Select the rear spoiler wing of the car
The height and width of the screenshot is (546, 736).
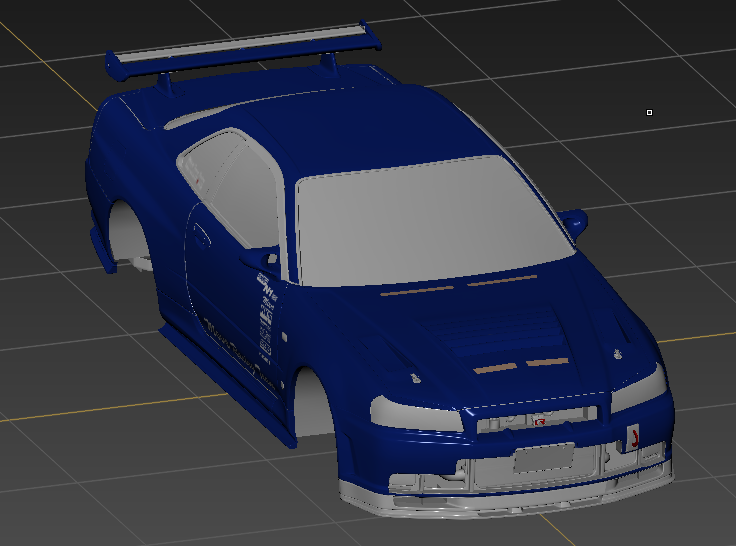pos(244,50)
